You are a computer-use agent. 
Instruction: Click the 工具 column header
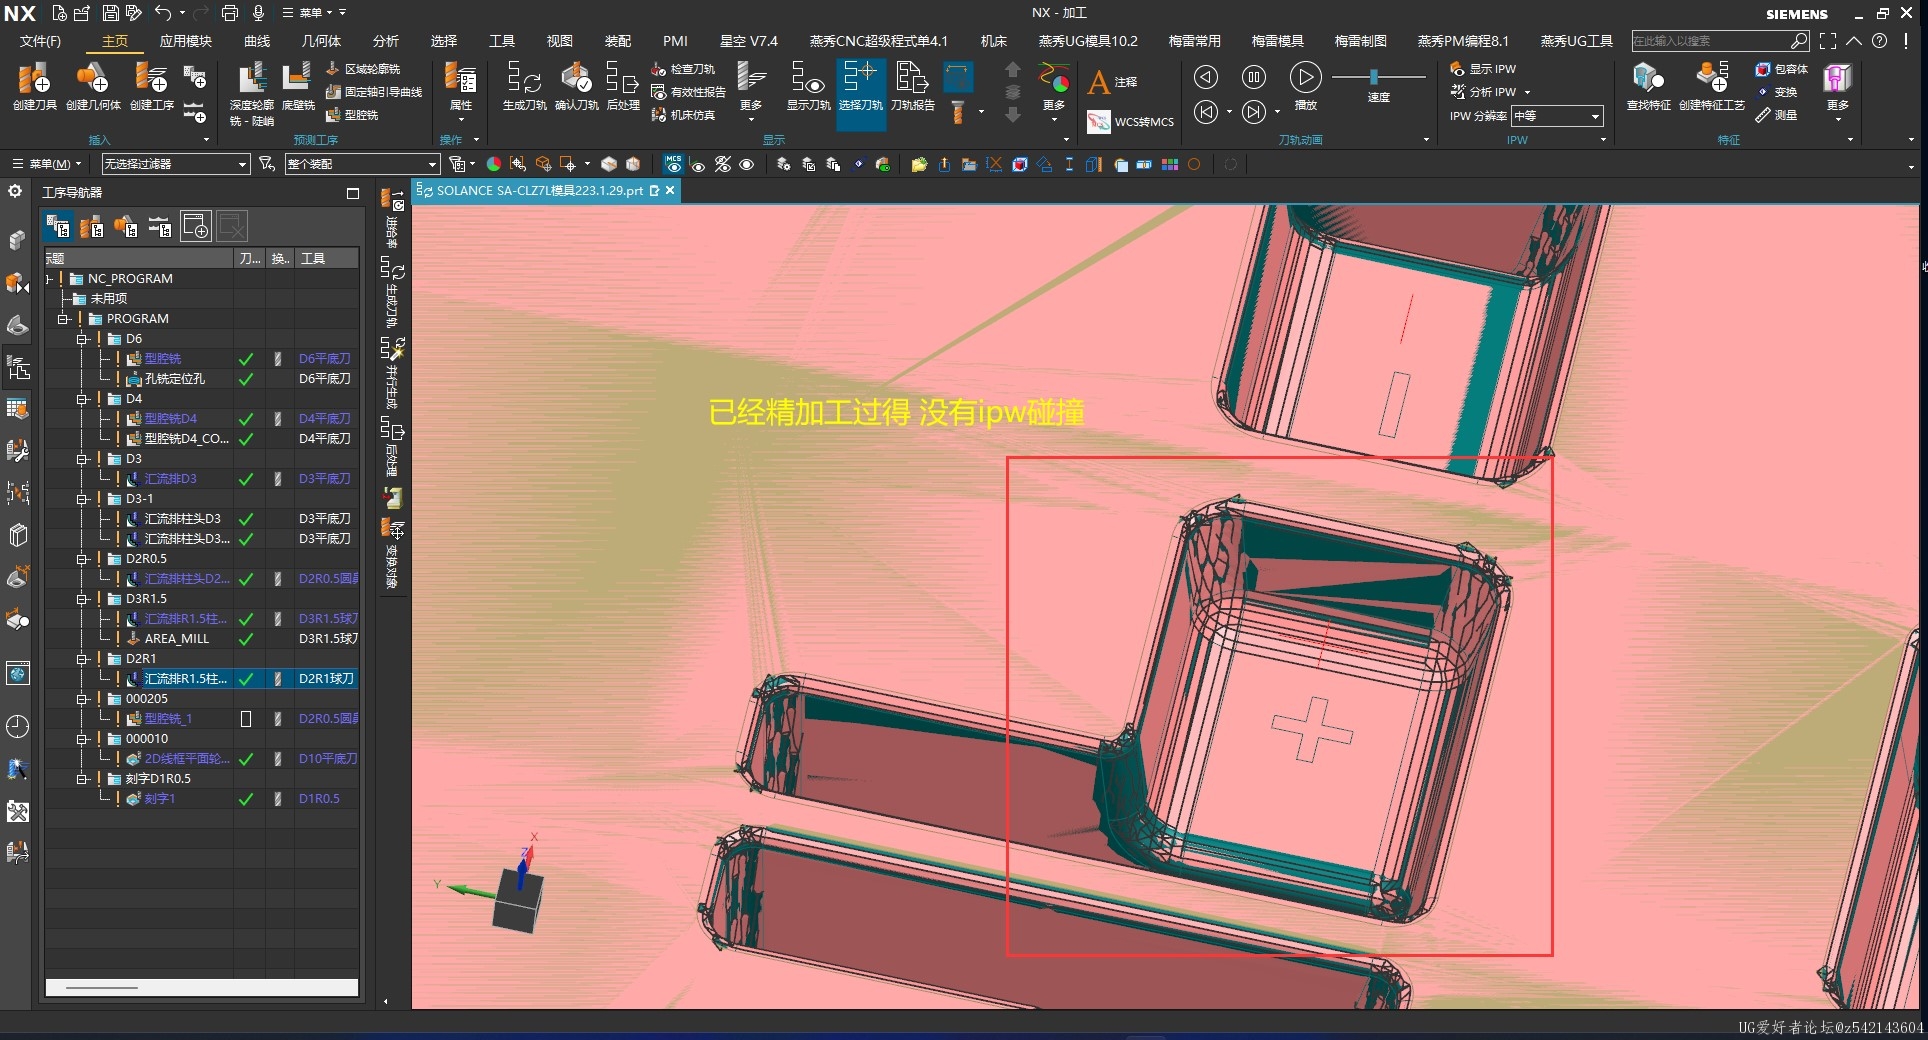click(326, 259)
